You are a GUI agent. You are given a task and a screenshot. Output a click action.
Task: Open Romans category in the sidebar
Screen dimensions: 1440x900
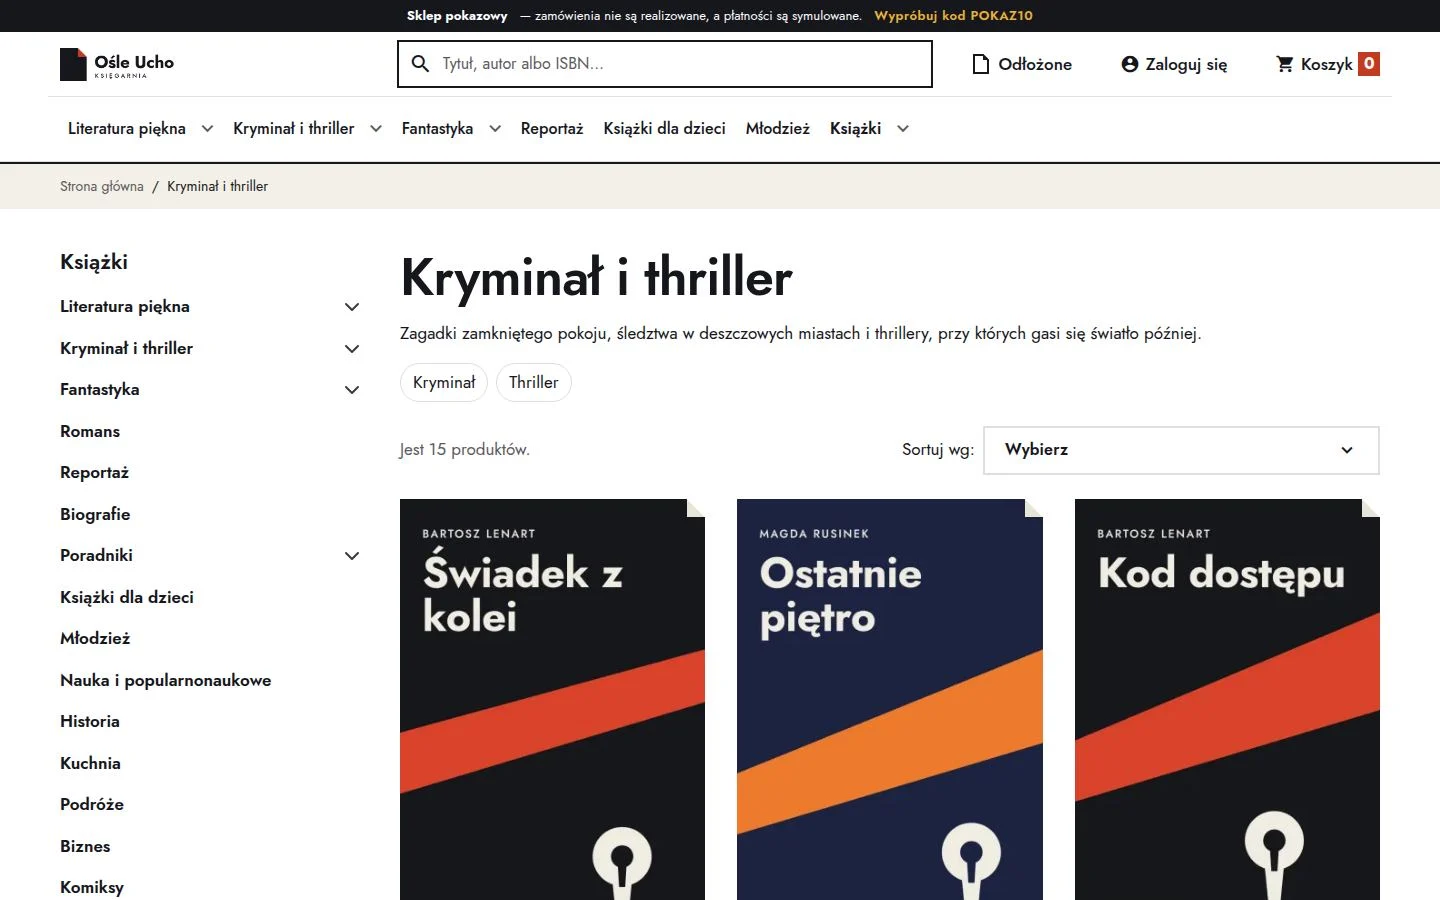tap(90, 432)
